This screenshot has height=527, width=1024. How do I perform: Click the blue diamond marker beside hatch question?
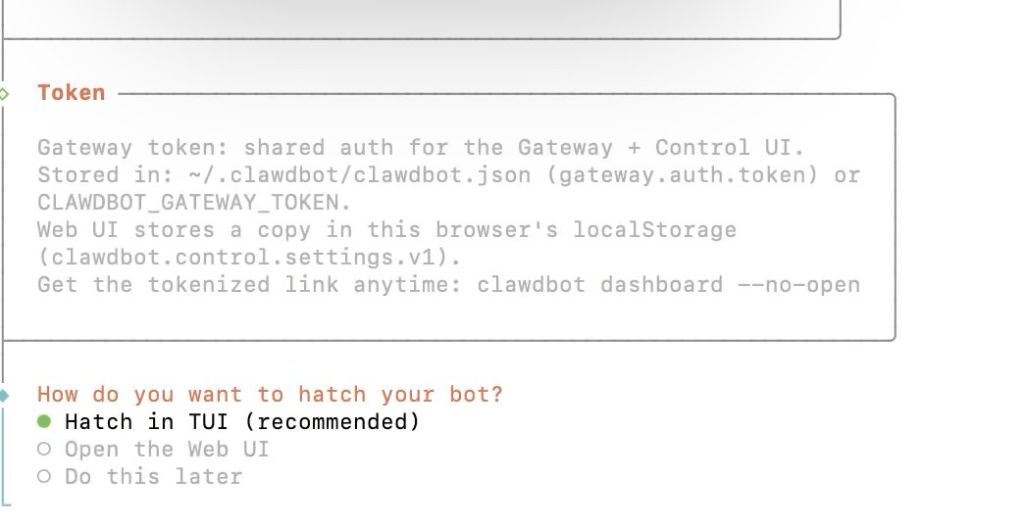(x=4, y=395)
